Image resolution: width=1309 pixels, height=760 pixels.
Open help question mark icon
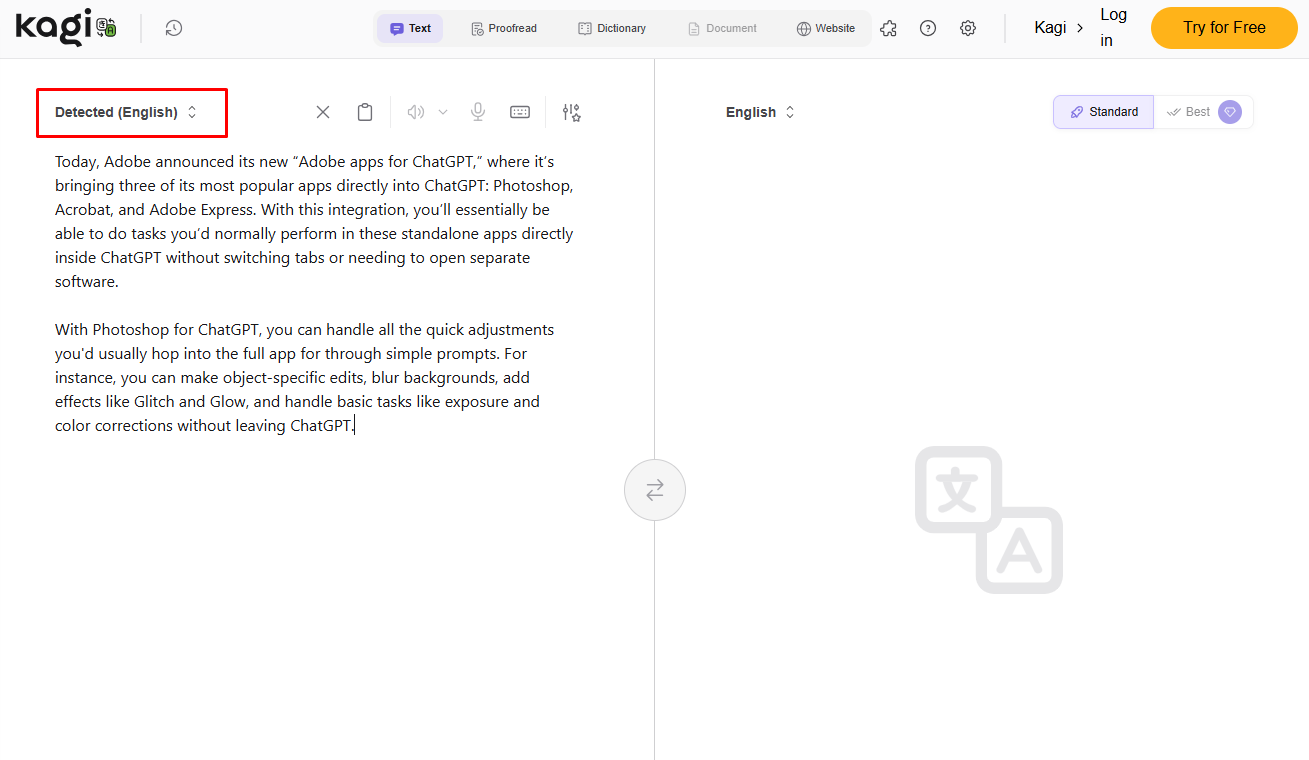point(928,28)
